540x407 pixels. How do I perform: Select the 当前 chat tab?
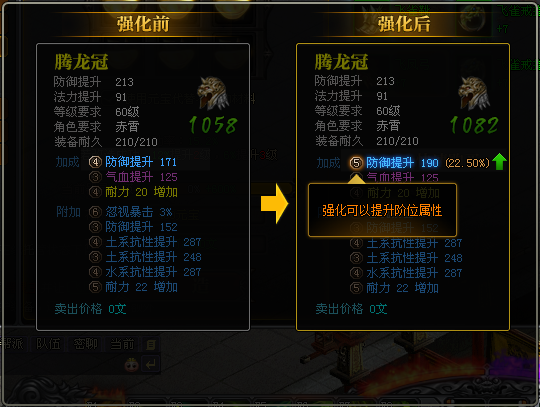122,344
